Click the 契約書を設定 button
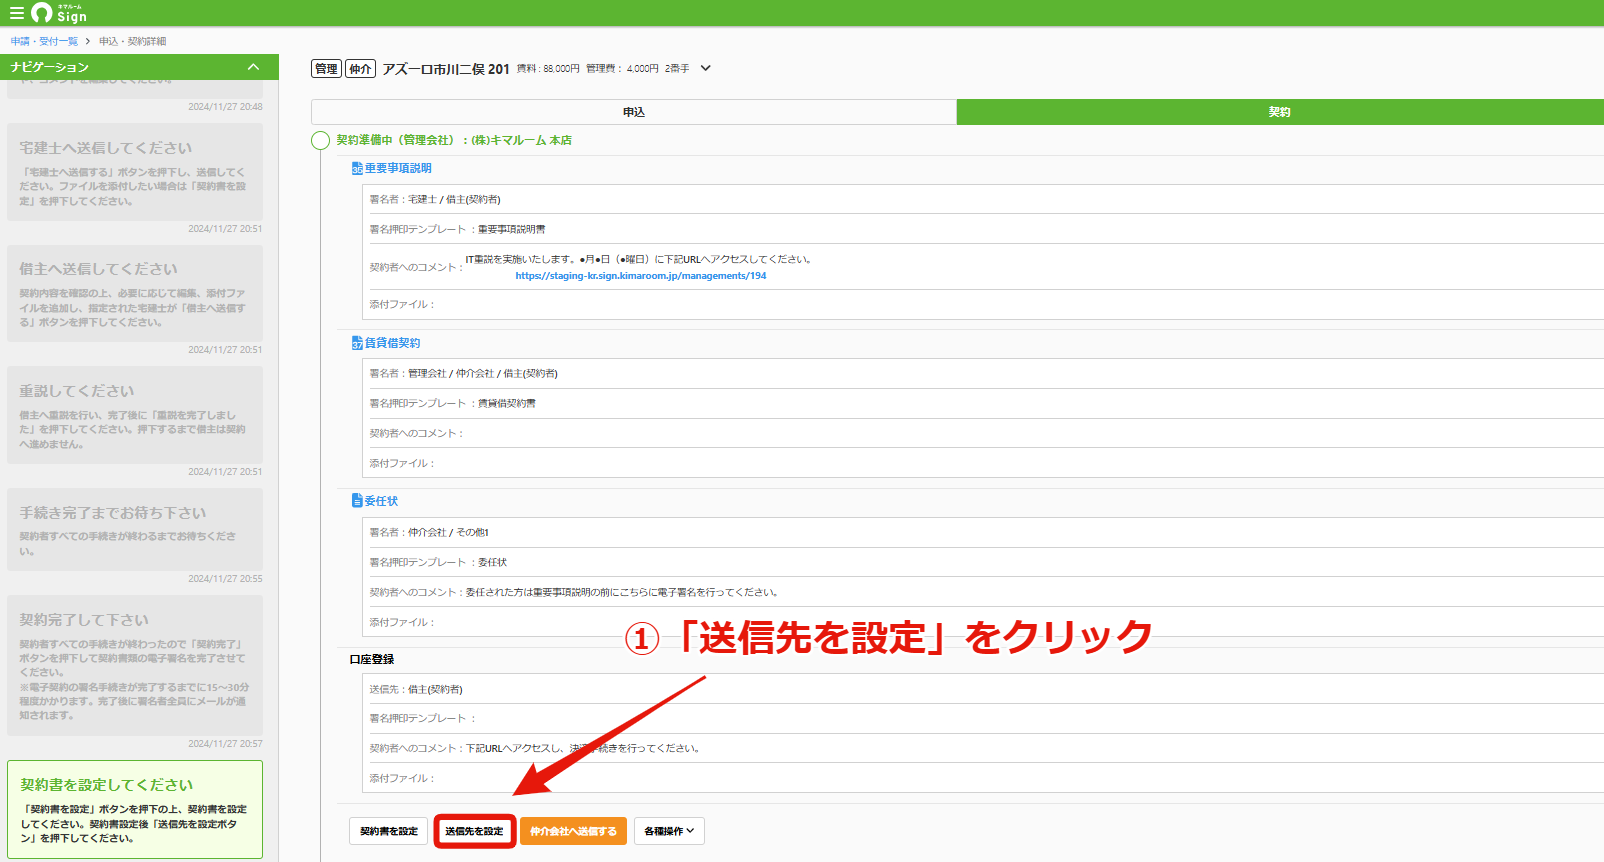 tap(389, 831)
